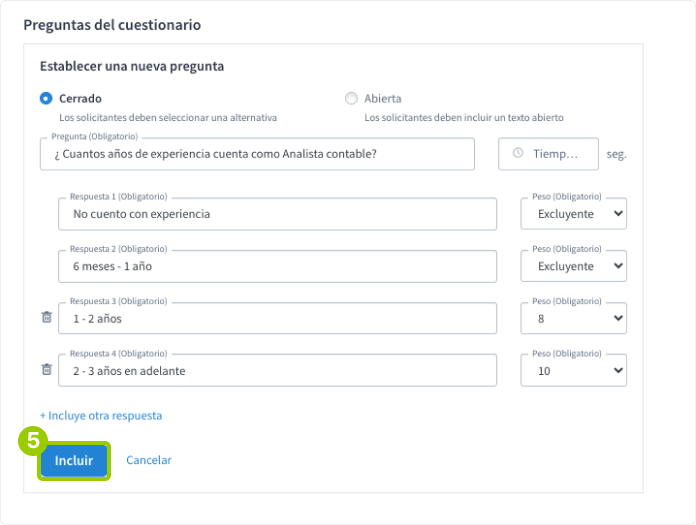
Task: Delete answer 3 with trash icon
Action: pos(46,318)
